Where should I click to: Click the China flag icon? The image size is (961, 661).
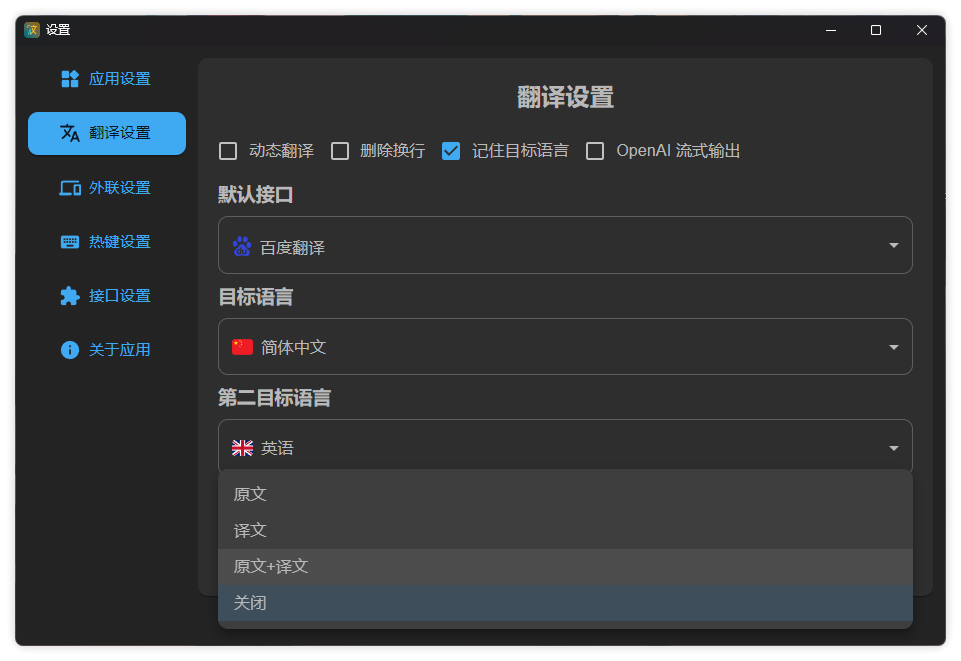click(242, 347)
